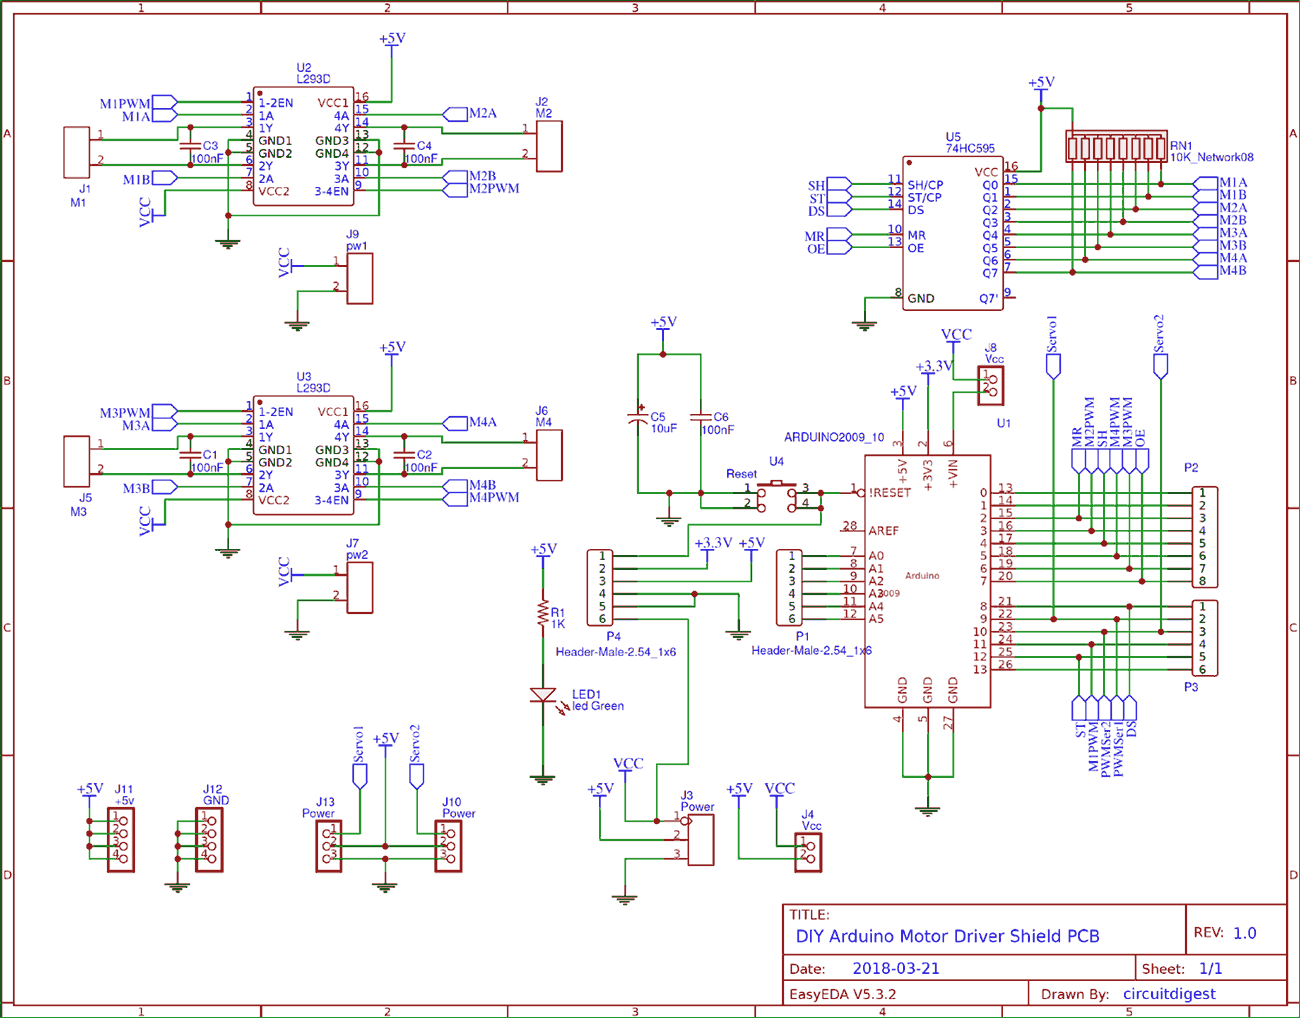1300x1018 pixels.
Task: Click the LED1 green LED symbol
Action: pos(545,695)
